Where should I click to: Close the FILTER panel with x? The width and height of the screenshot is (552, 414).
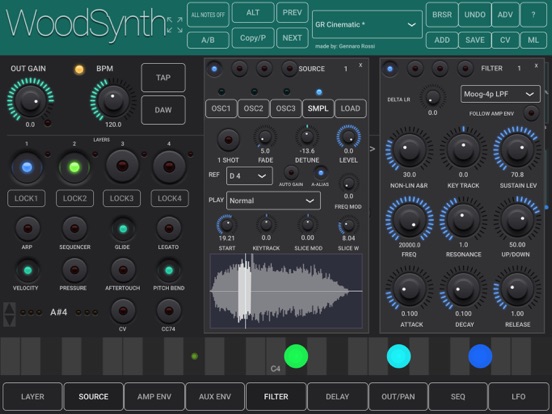click(536, 65)
